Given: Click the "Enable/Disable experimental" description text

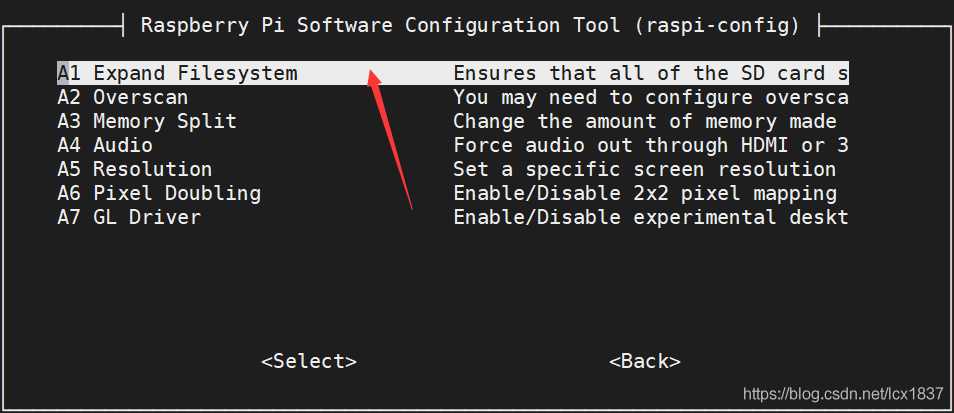Looking at the screenshot, I should coord(650,217).
